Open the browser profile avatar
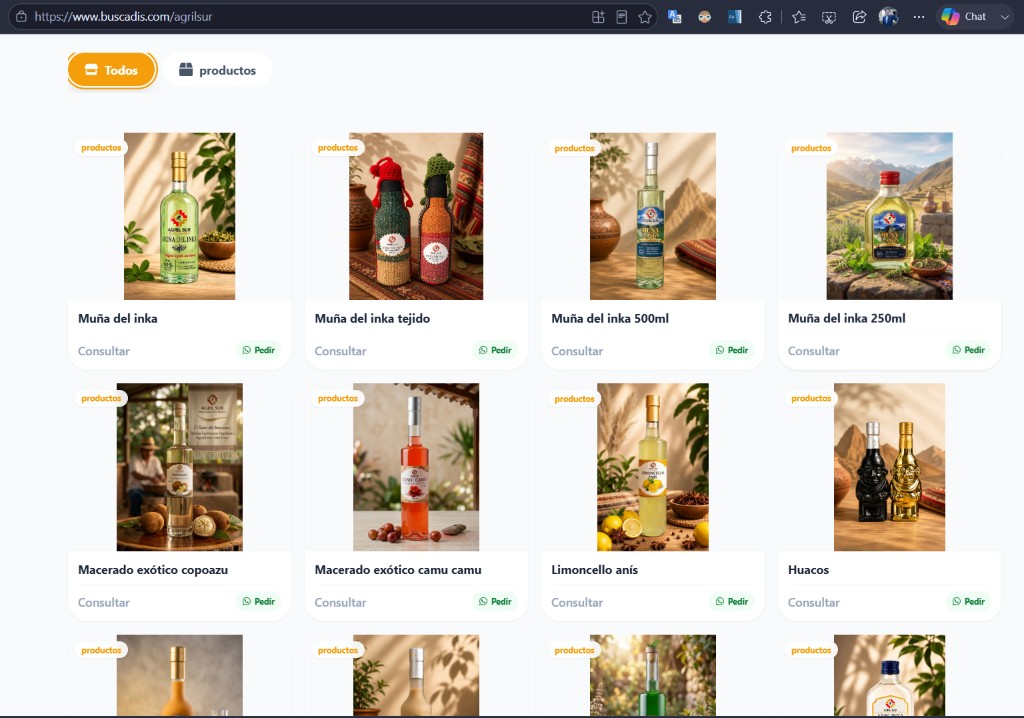This screenshot has height=718, width=1024. (888, 17)
